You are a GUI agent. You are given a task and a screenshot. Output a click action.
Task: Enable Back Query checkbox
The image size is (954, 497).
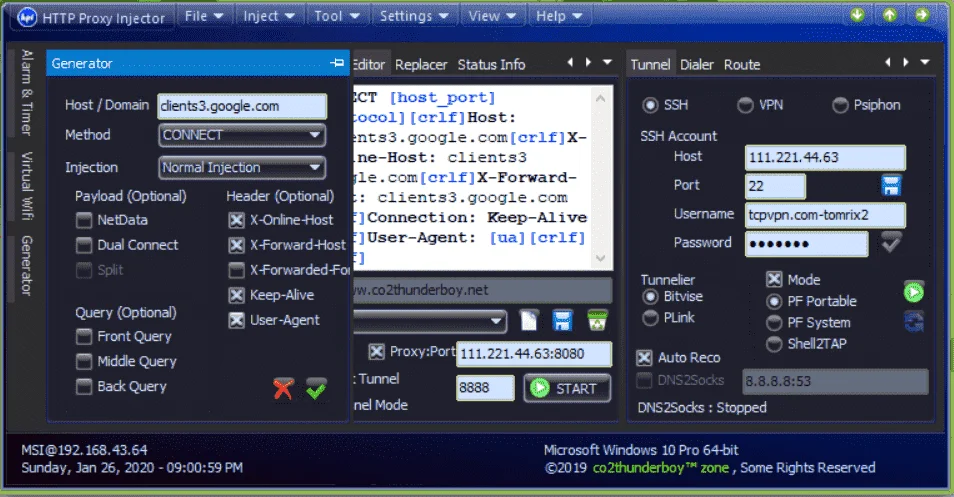[x=83, y=386]
